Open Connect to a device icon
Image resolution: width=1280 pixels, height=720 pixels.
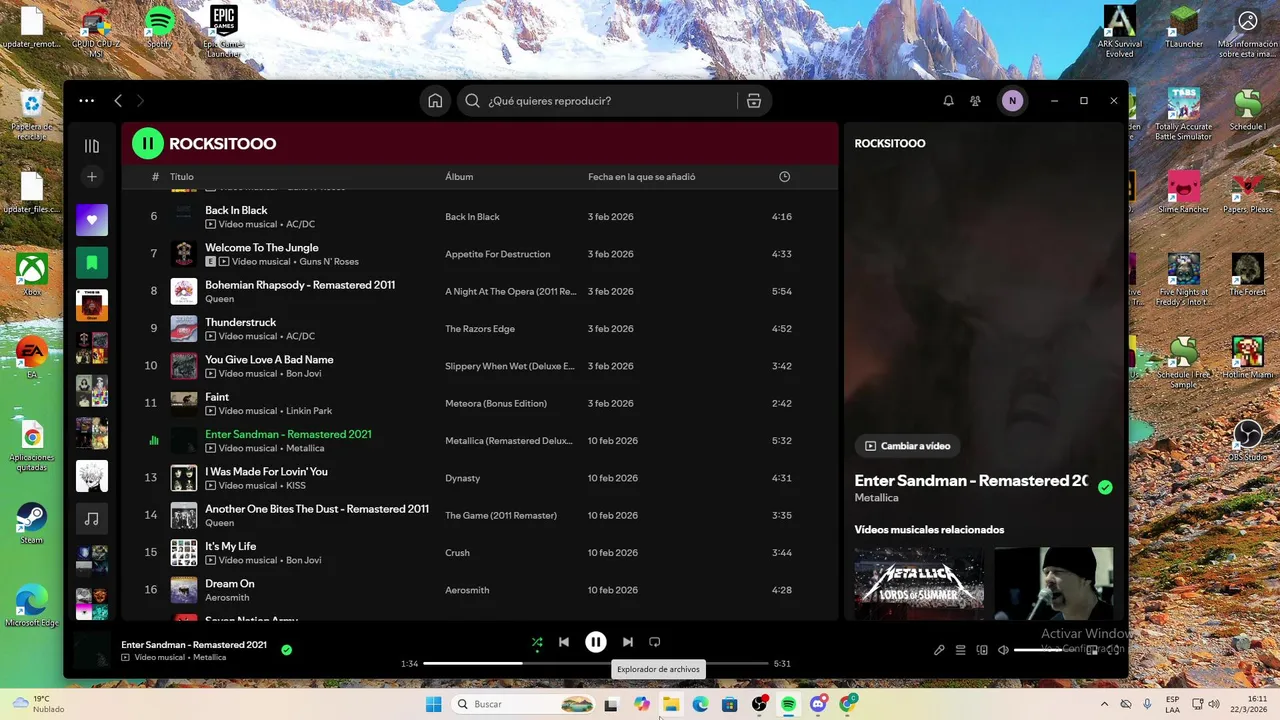(982, 650)
